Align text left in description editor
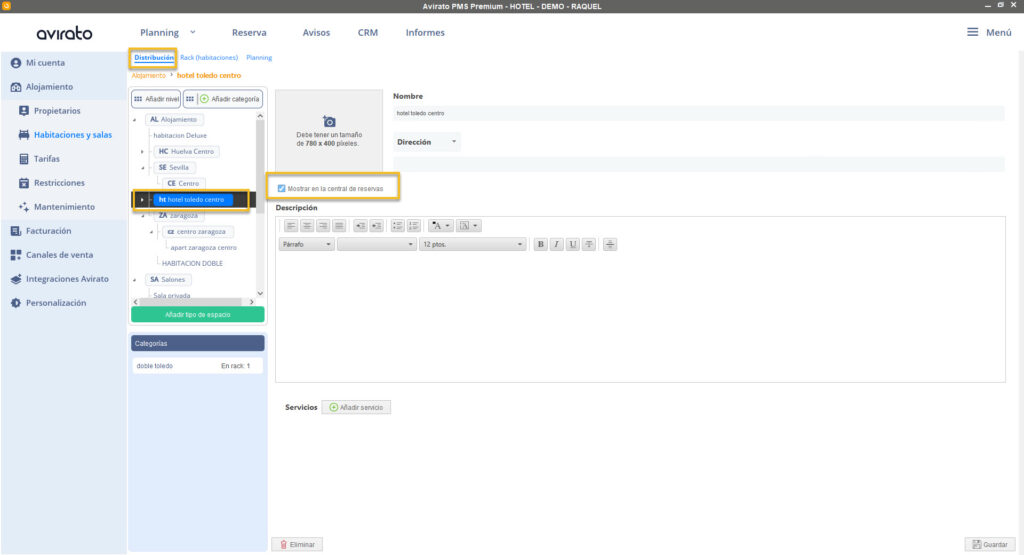The height and width of the screenshot is (555, 1024). (x=291, y=226)
